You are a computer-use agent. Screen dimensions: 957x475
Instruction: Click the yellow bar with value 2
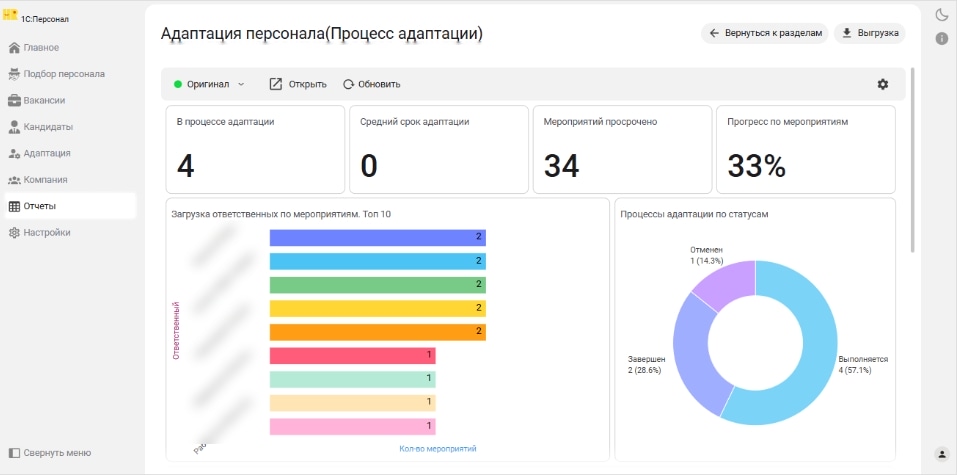tap(378, 308)
